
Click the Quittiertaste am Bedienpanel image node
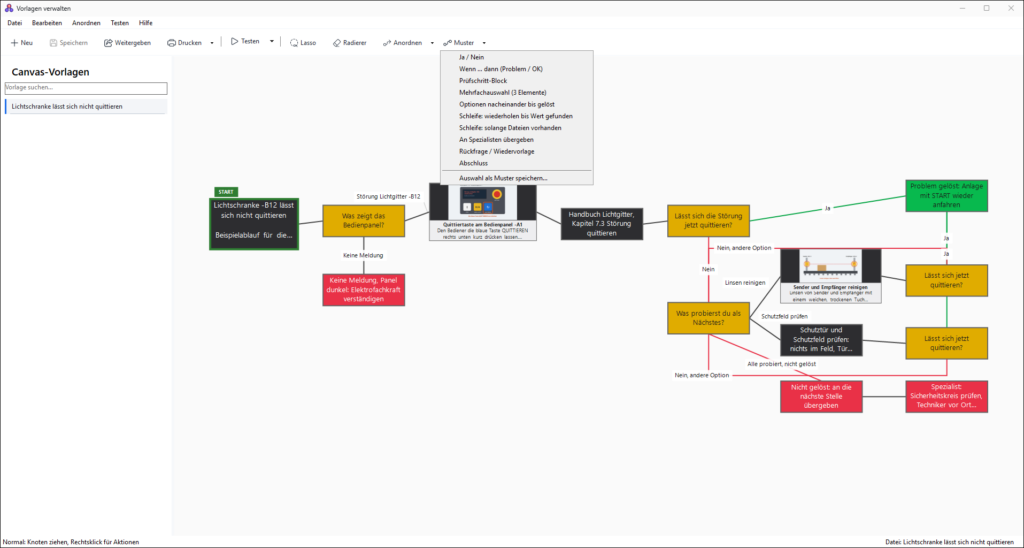tap(483, 212)
